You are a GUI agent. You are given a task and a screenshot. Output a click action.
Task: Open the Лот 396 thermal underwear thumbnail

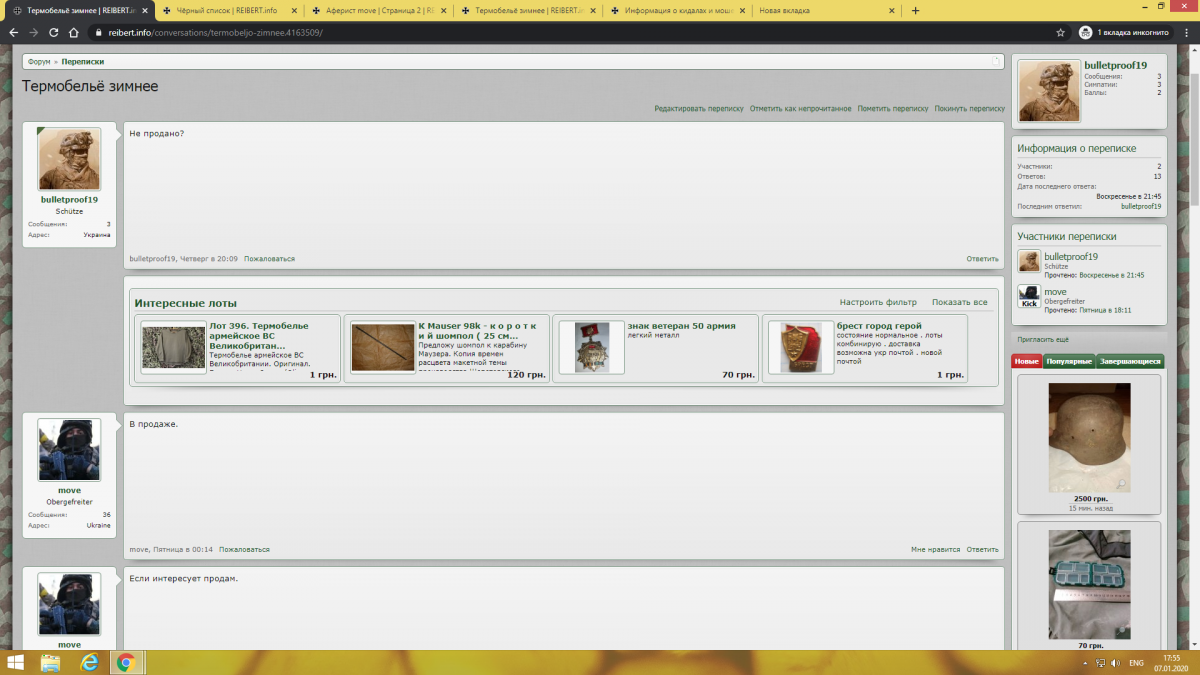[x=174, y=348]
